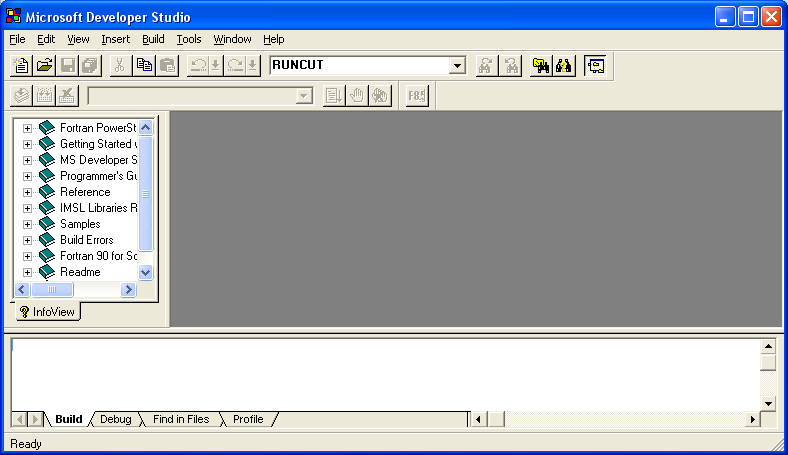This screenshot has height=455, width=788.
Task: Open the File menu
Action: 17,39
